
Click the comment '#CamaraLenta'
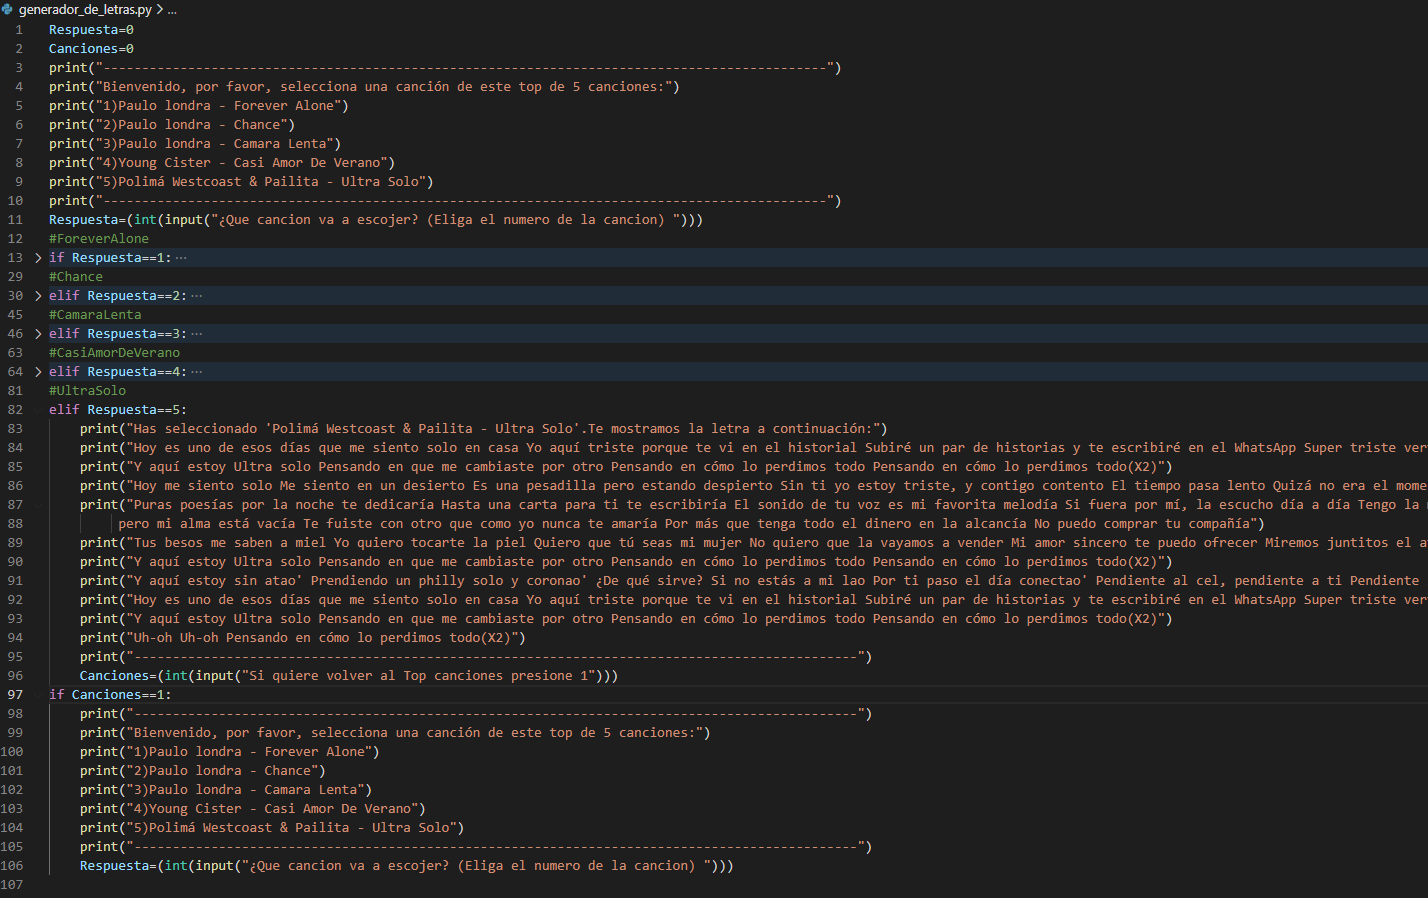pyautogui.click(x=95, y=315)
